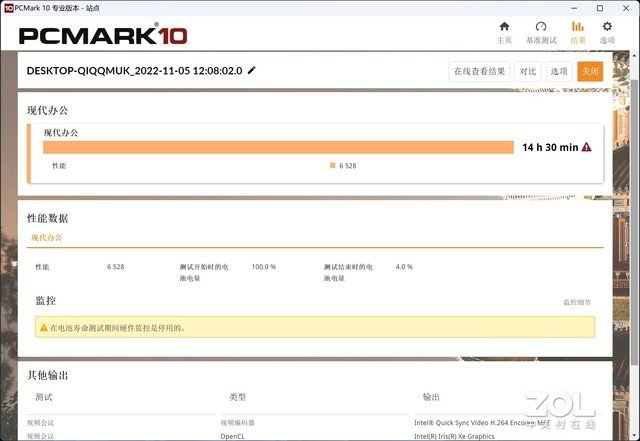Click the 4.0 % ending battery value
Image resolution: width=640 pixels, height=441 pixels.
pyautogui.click(x=404, y=267)
